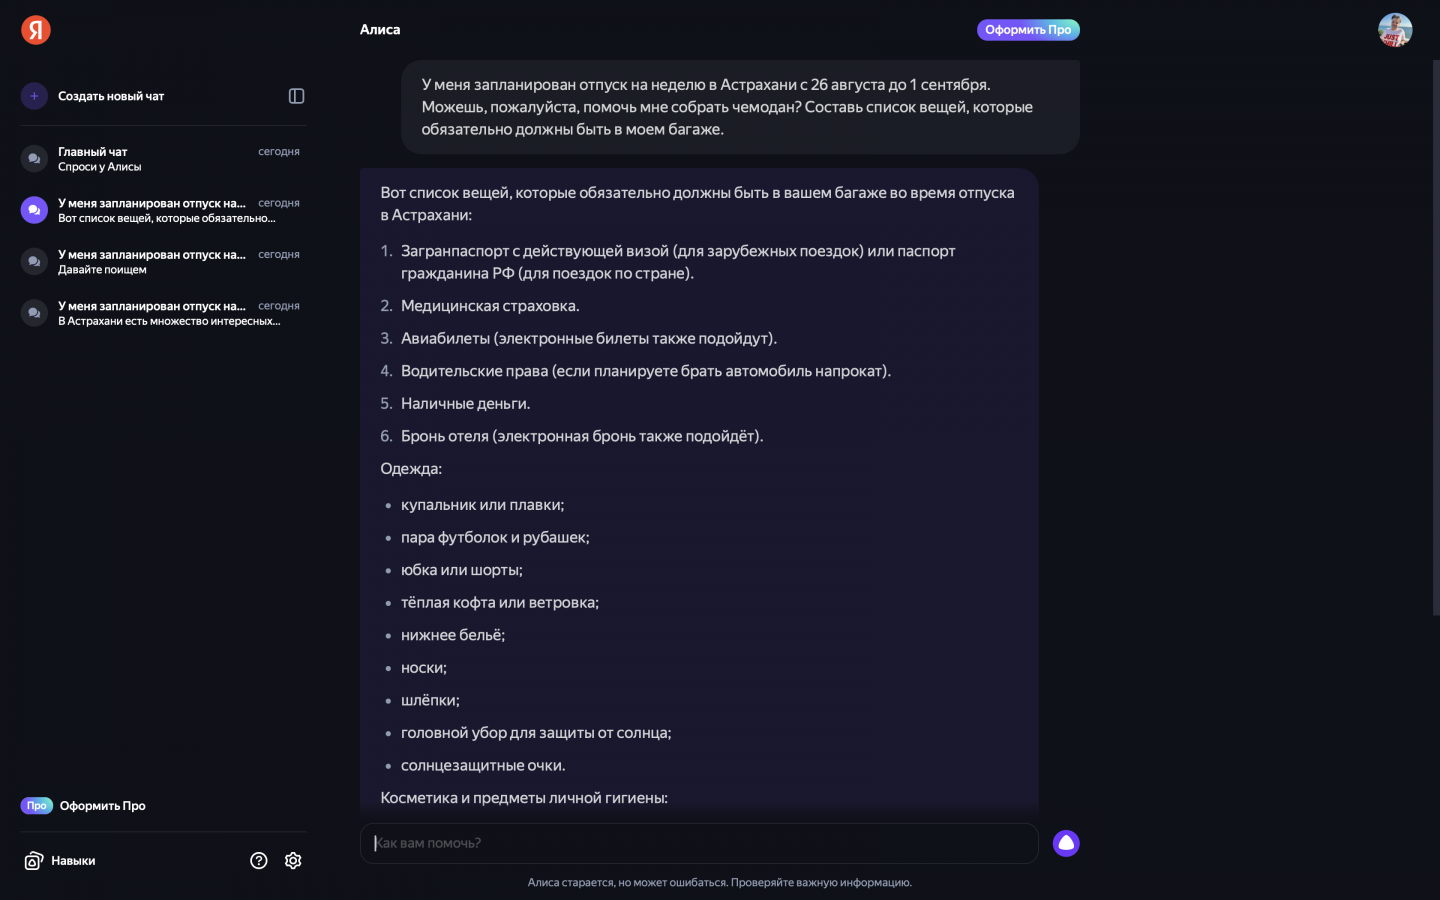Open the help question mark icon
This screenshot has width=1440, height=900.
point(259,861)
